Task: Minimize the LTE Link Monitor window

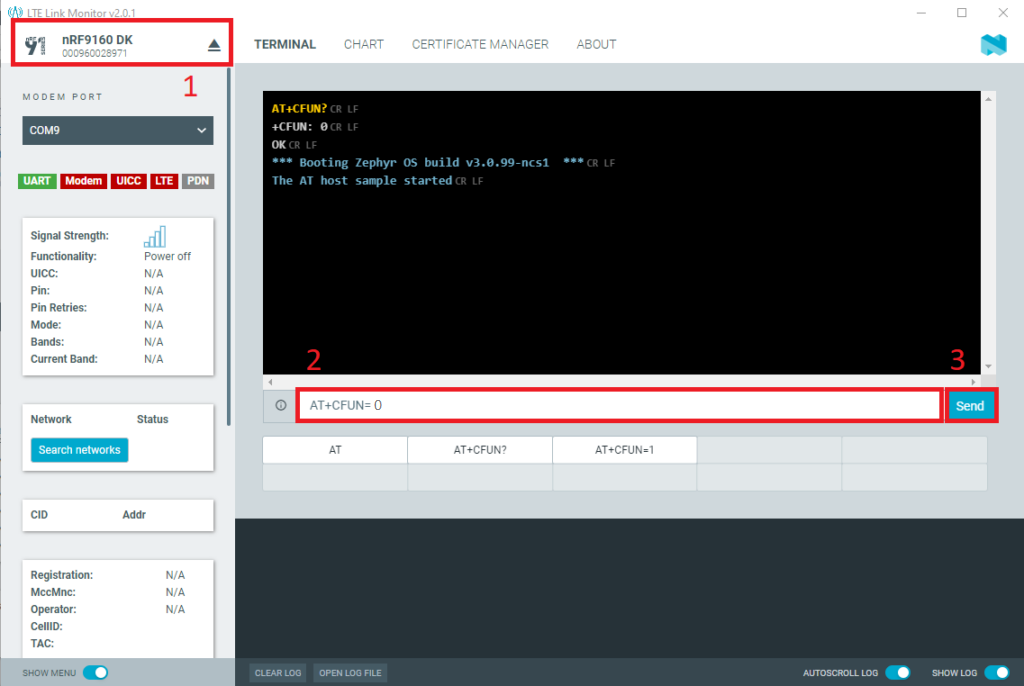Action: click(x=921, y=12)
